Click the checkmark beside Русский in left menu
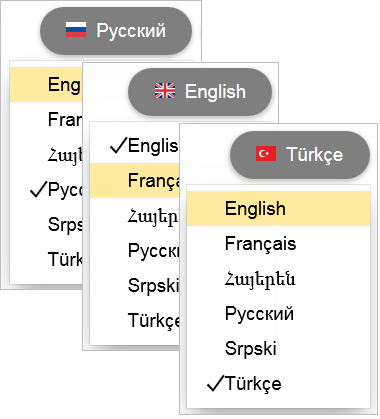The height and width of the screenshot is (419, 380). click(38, 189)
